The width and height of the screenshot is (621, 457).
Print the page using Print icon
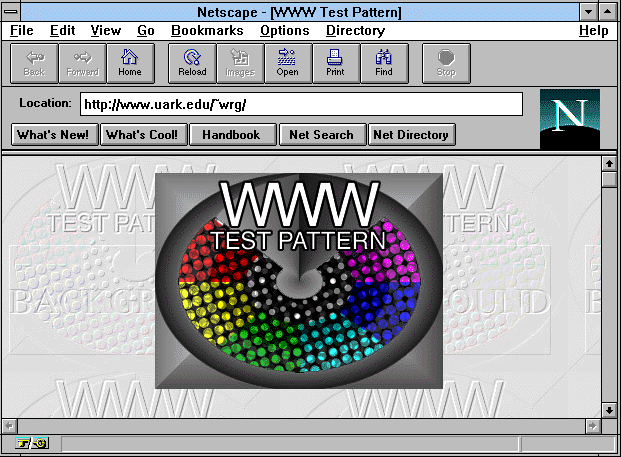(336, 62)
